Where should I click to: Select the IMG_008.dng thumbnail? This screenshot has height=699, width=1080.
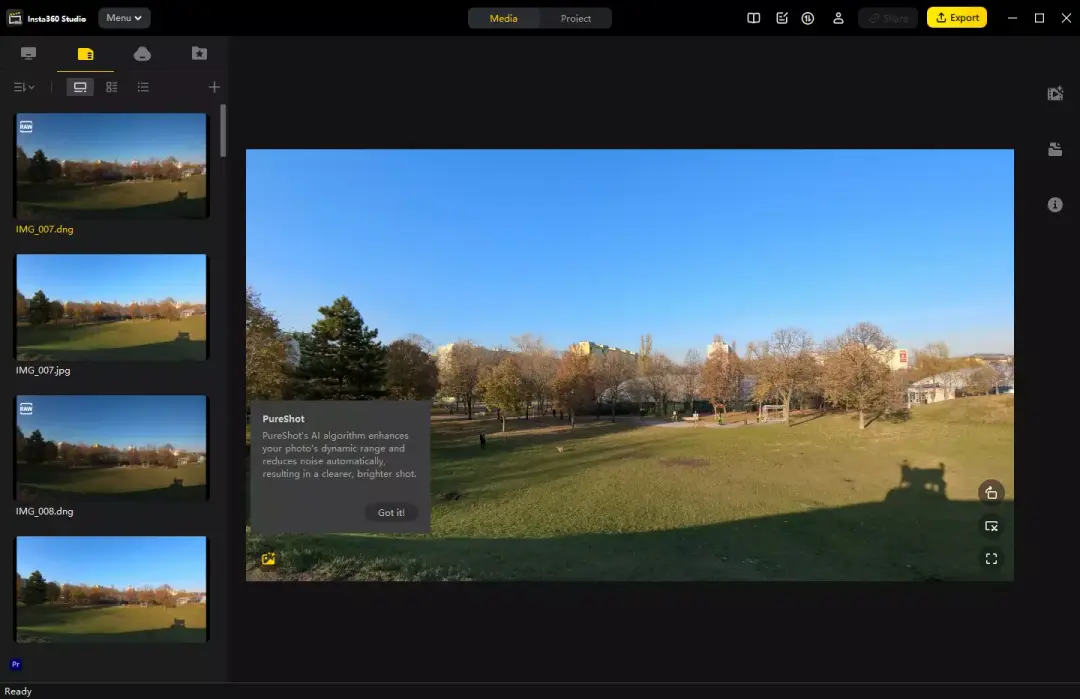(111, 448)
